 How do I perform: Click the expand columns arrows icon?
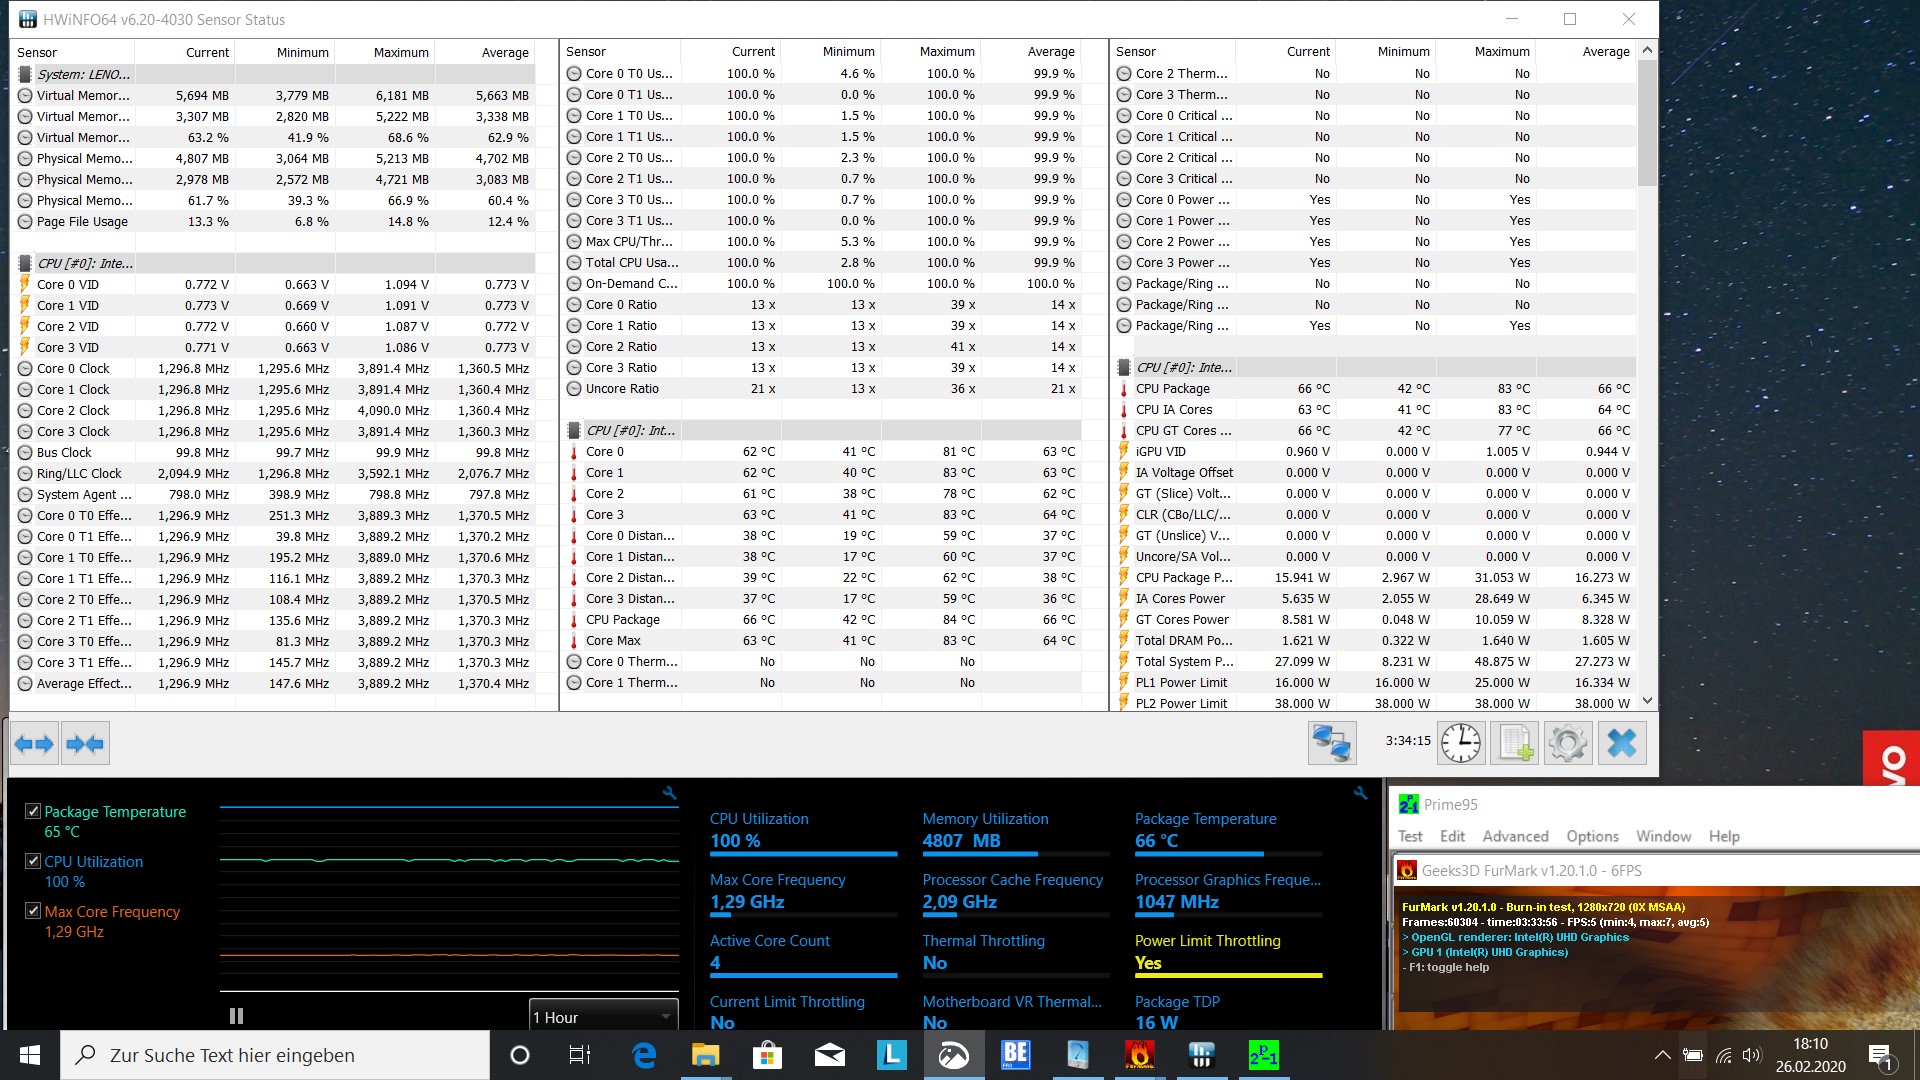click(34, 744)
